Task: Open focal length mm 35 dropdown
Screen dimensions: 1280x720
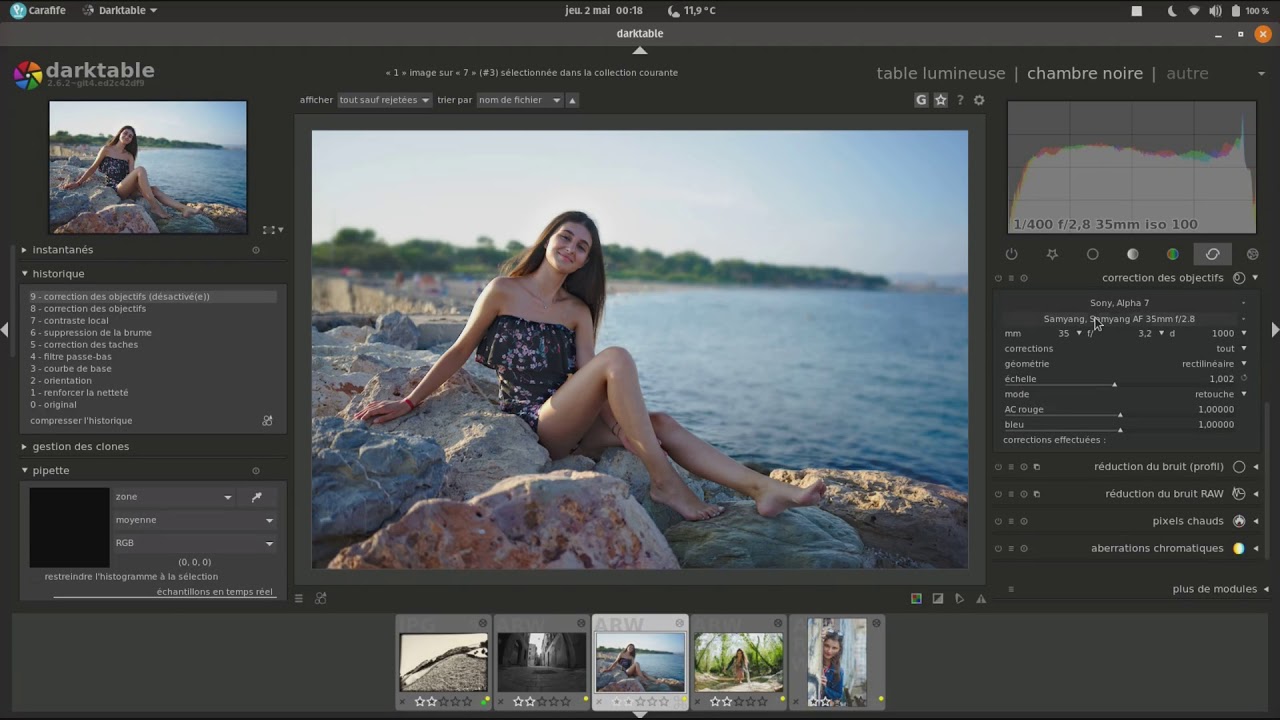Action: pyautogui.click(x=1044, y=333)
